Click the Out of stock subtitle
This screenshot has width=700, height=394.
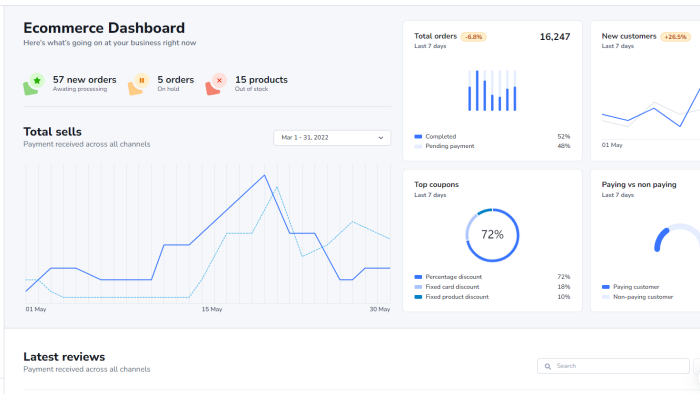(x=251, y=89)
